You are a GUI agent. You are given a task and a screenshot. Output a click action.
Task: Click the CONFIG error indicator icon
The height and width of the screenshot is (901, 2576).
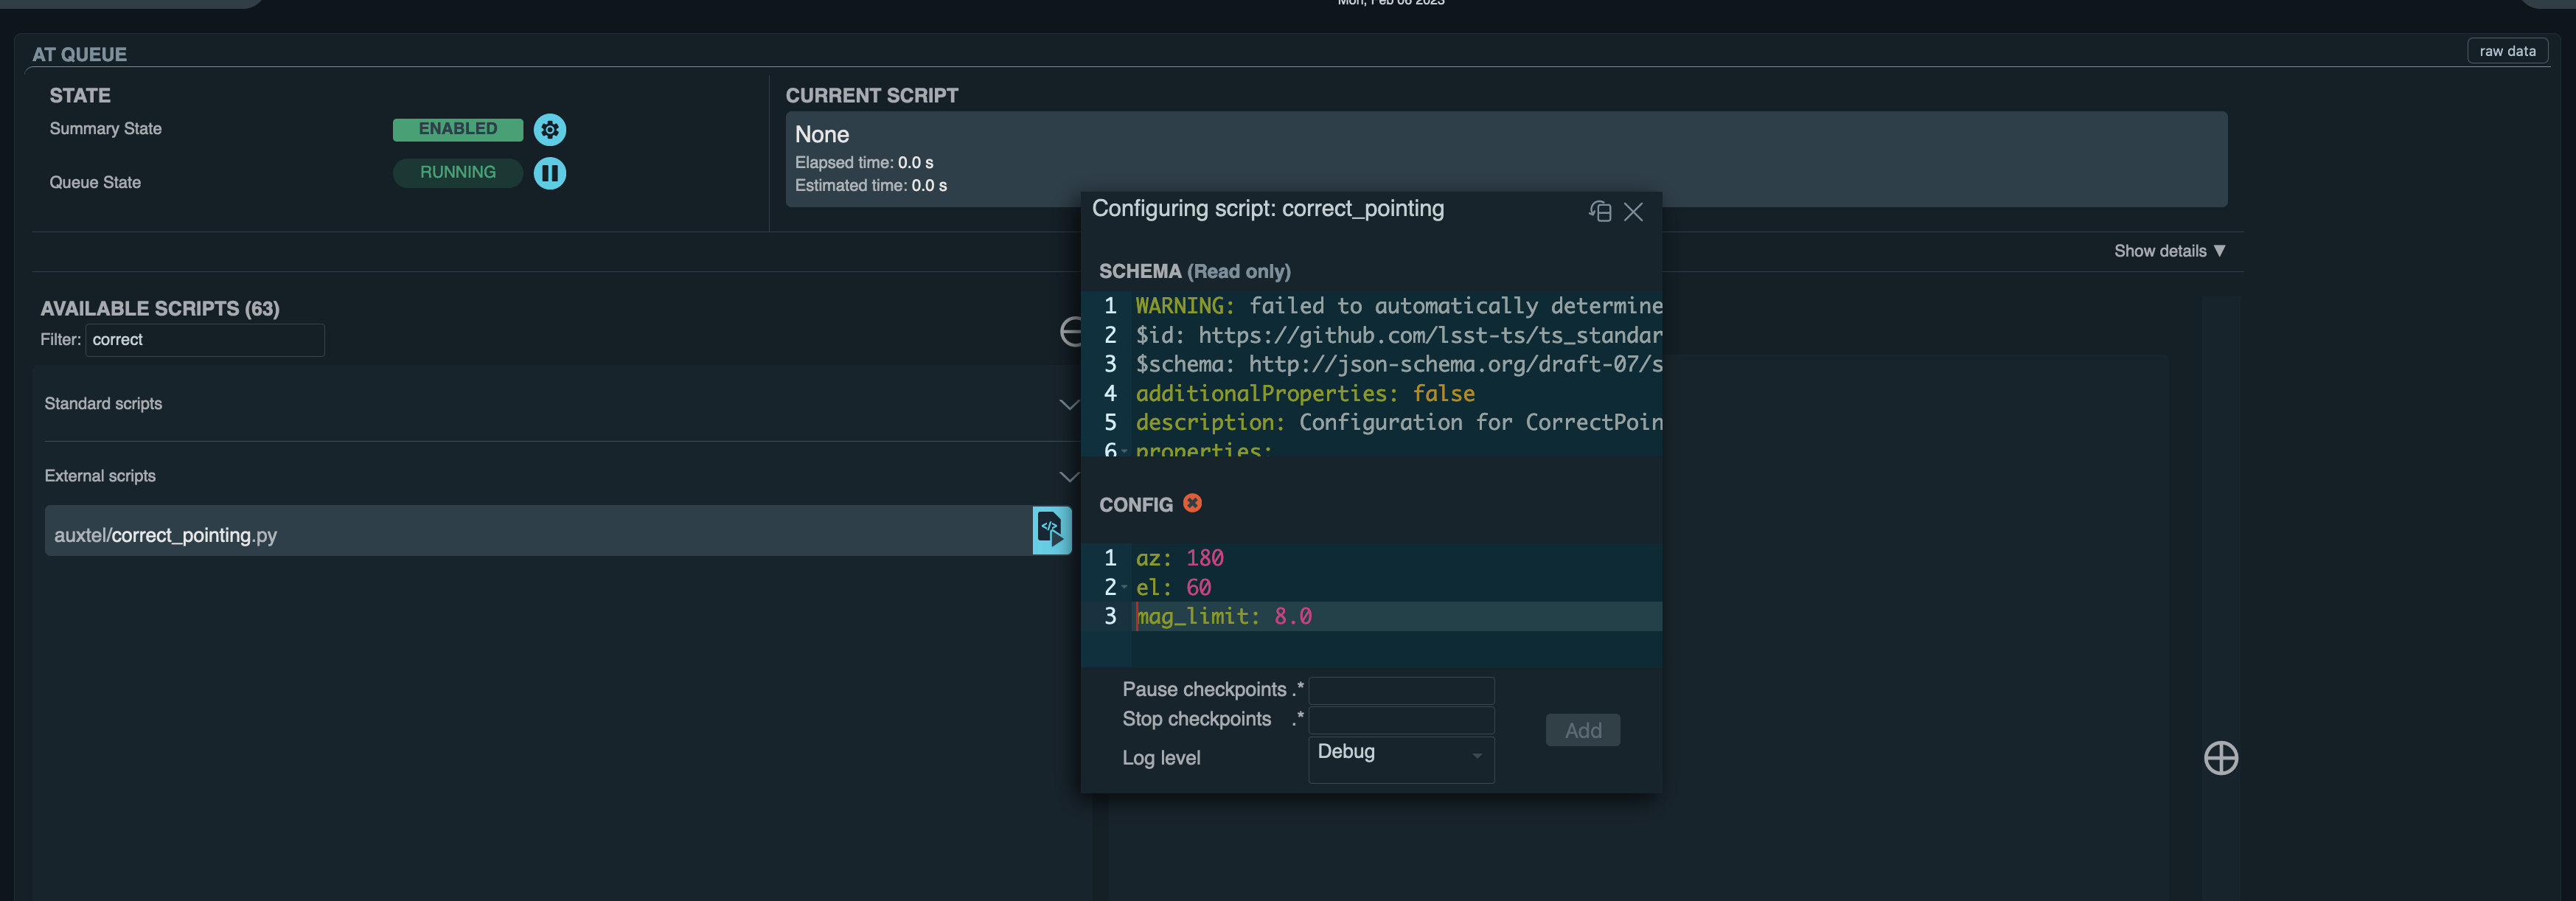[1192, 503]
